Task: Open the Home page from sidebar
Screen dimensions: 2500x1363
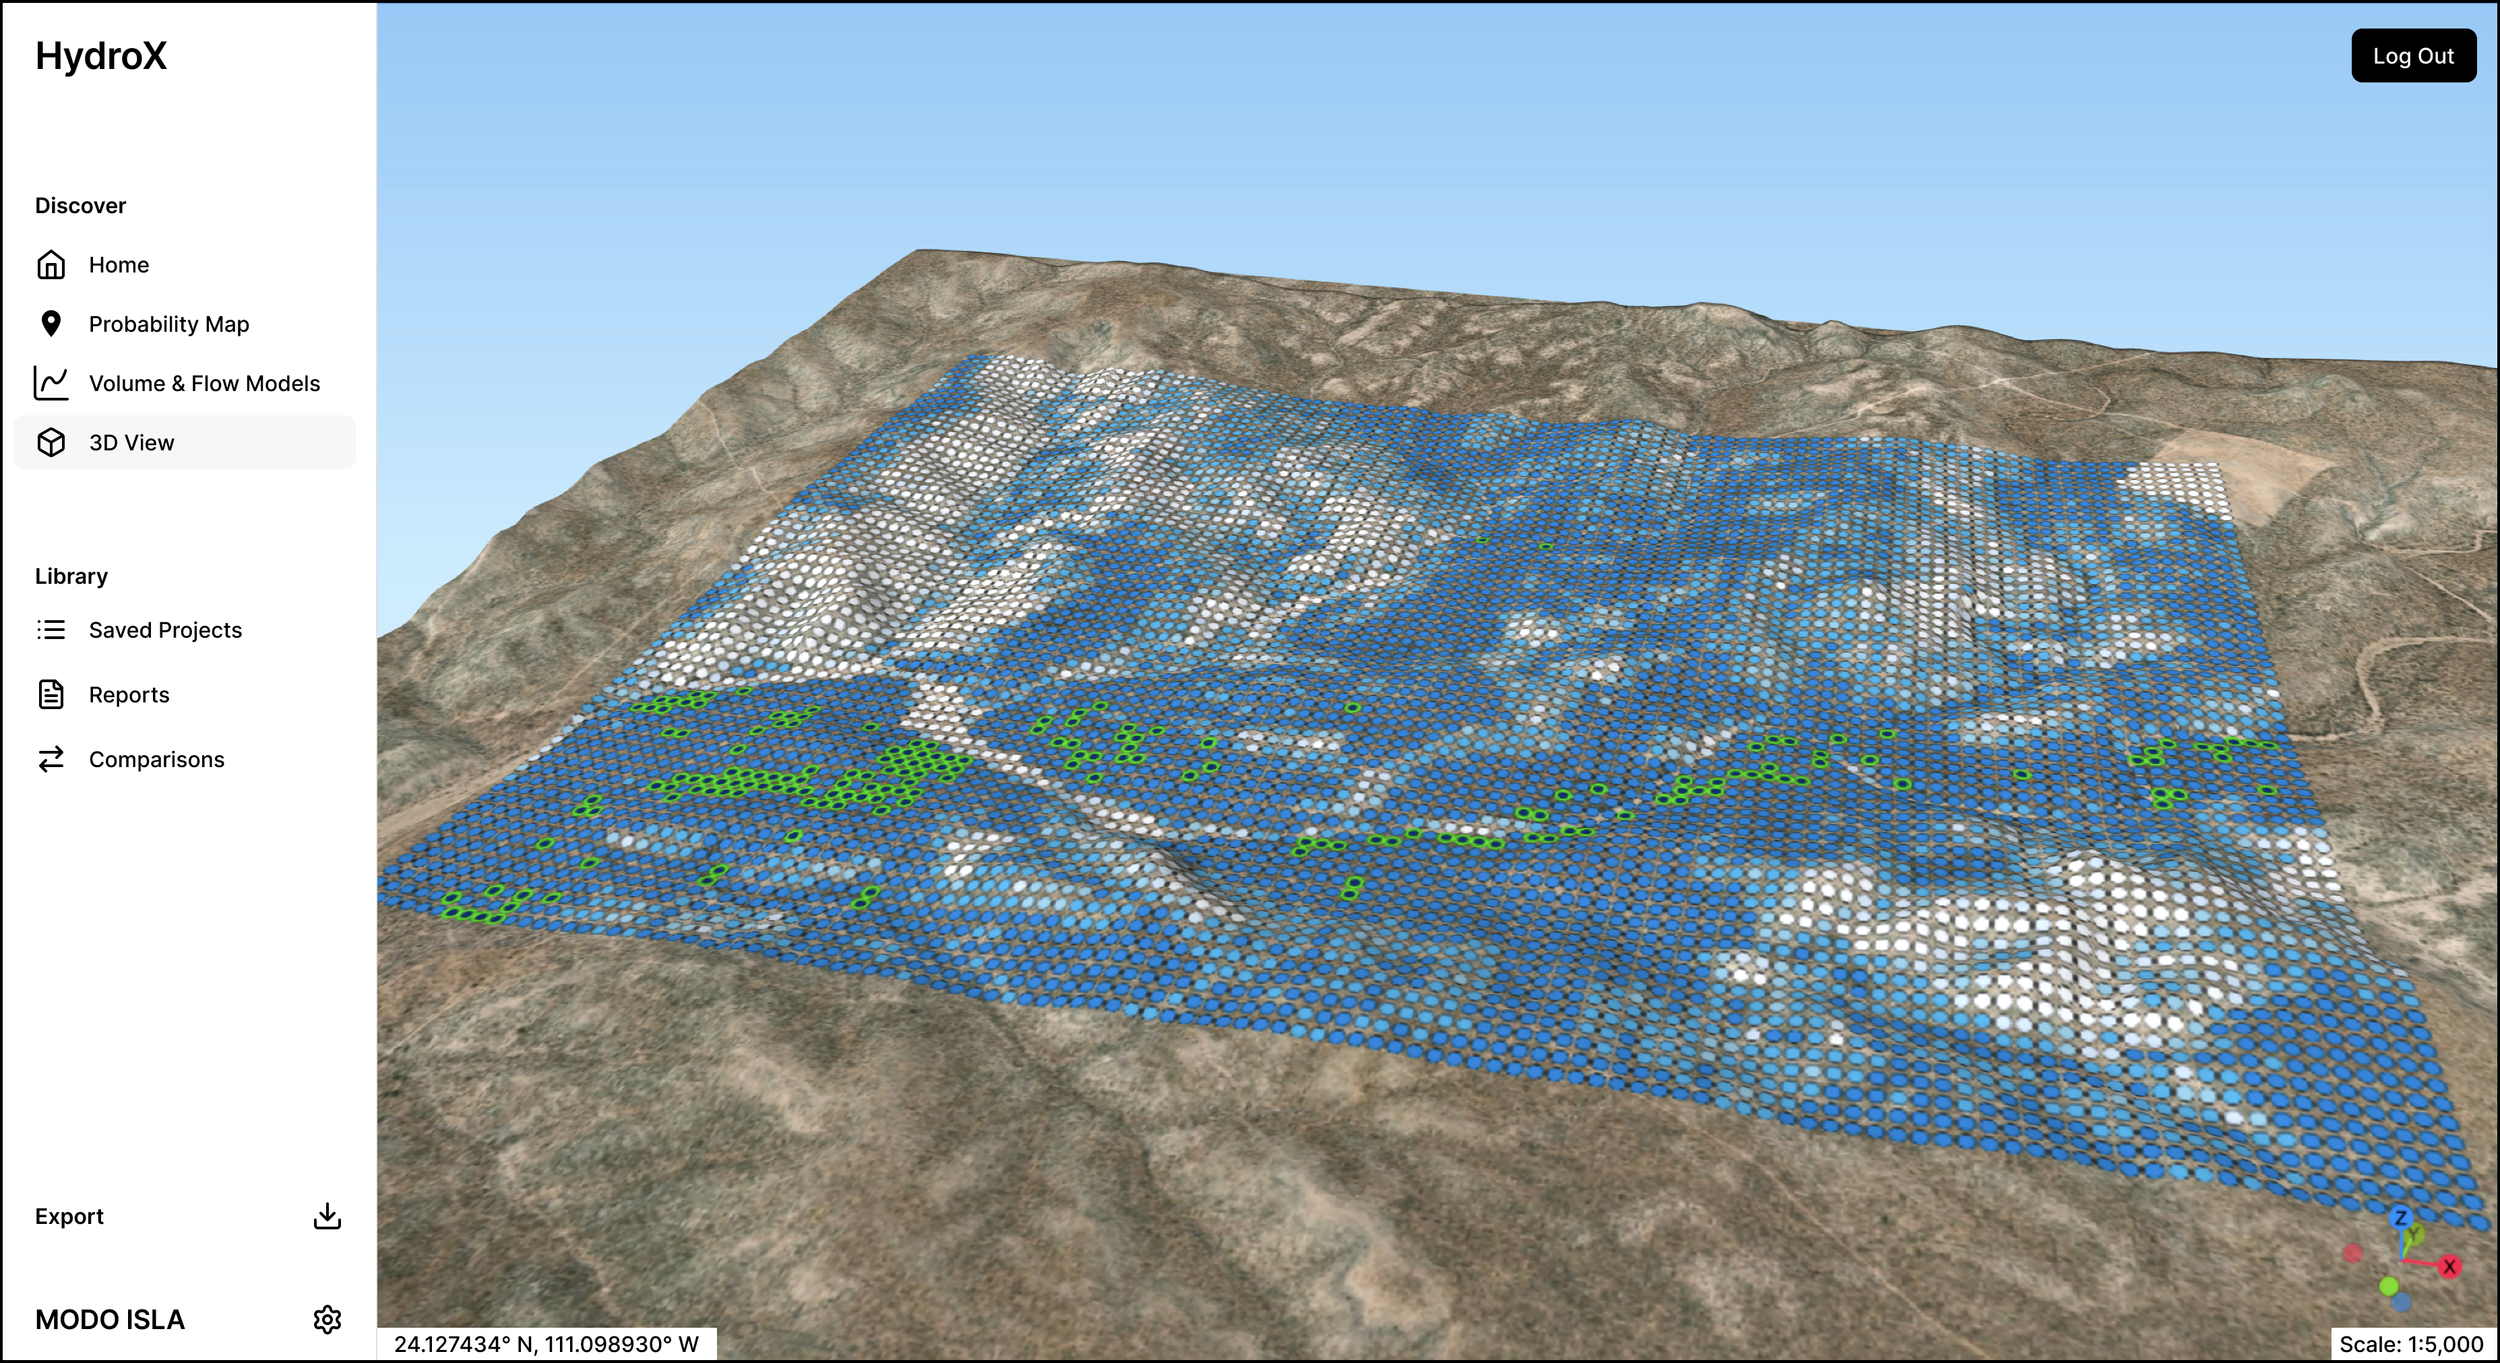Action: tap(118, 265)
